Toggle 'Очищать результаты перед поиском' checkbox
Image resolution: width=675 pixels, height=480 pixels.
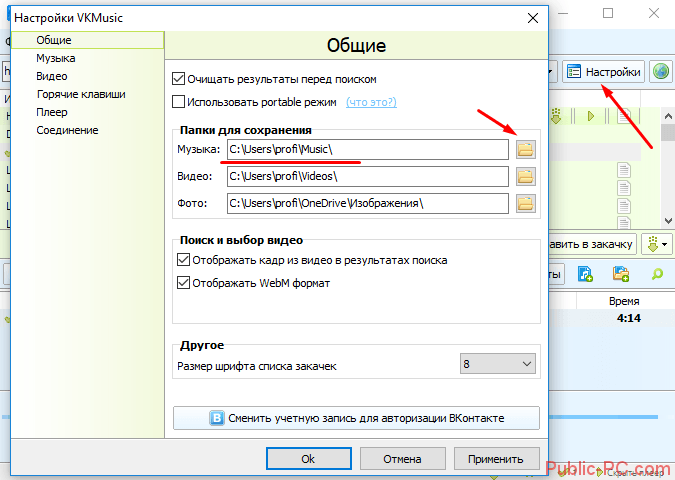178,79
